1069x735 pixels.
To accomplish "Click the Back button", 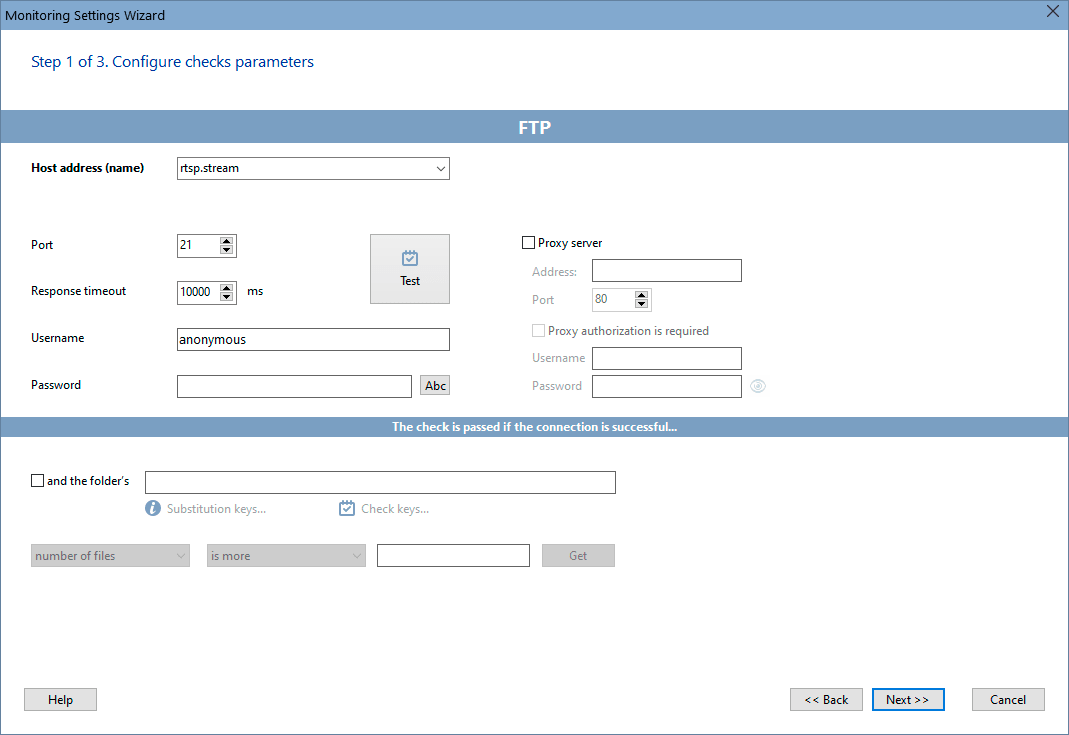I will tap(826, 699).
